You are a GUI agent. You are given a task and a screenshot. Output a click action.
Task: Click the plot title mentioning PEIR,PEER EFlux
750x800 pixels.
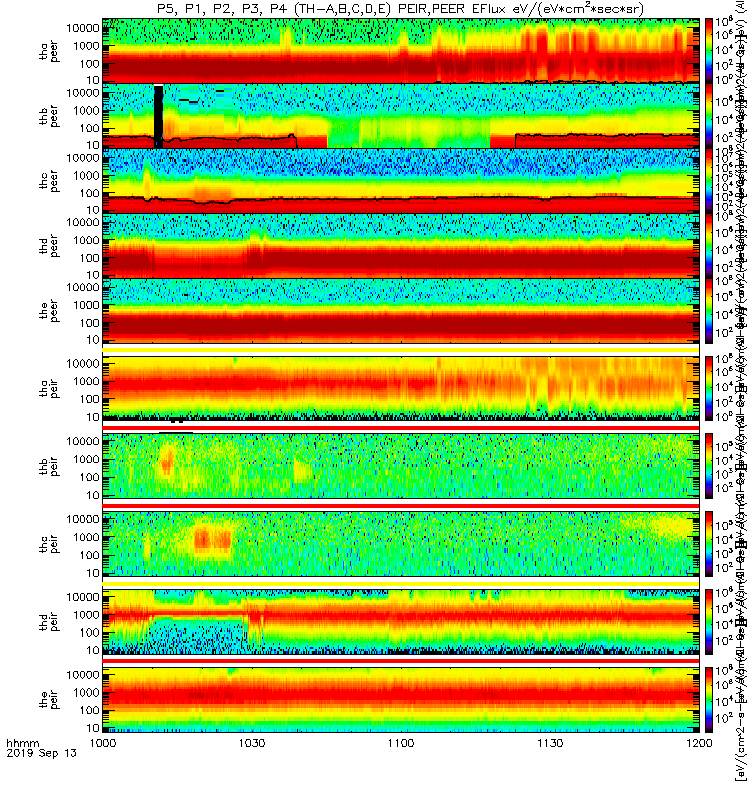coord(400,9)
